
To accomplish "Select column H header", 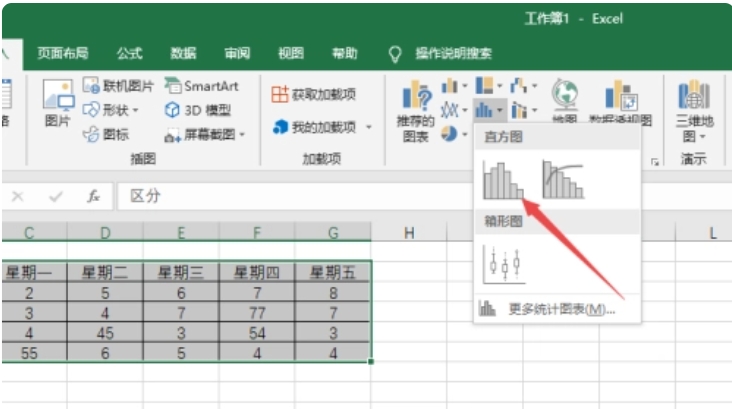I will point(408,233).
